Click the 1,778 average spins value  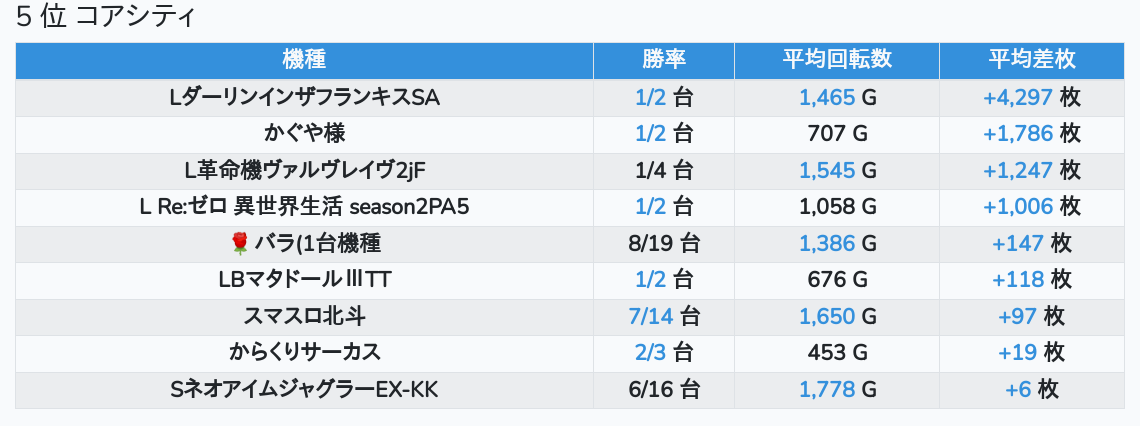827,389
